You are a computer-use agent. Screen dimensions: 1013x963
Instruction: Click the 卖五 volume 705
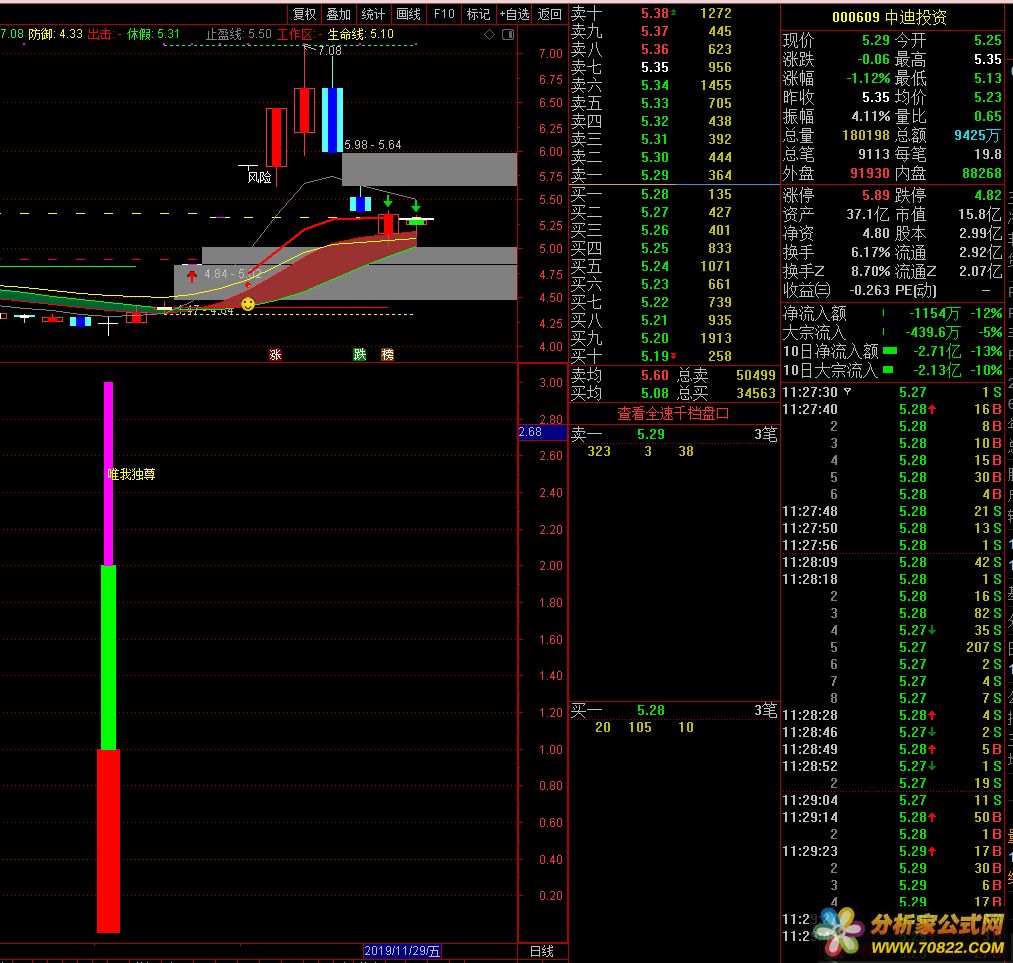click(x=720, y=103)
